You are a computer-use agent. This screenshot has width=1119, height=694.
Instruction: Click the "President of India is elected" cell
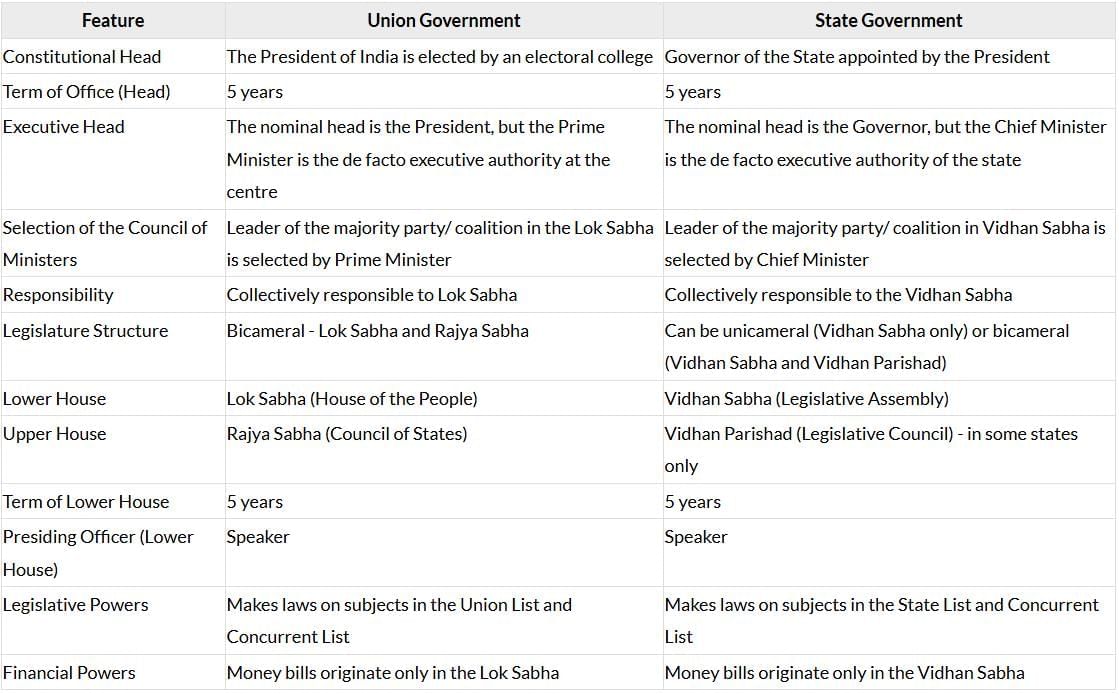point(439,57)
